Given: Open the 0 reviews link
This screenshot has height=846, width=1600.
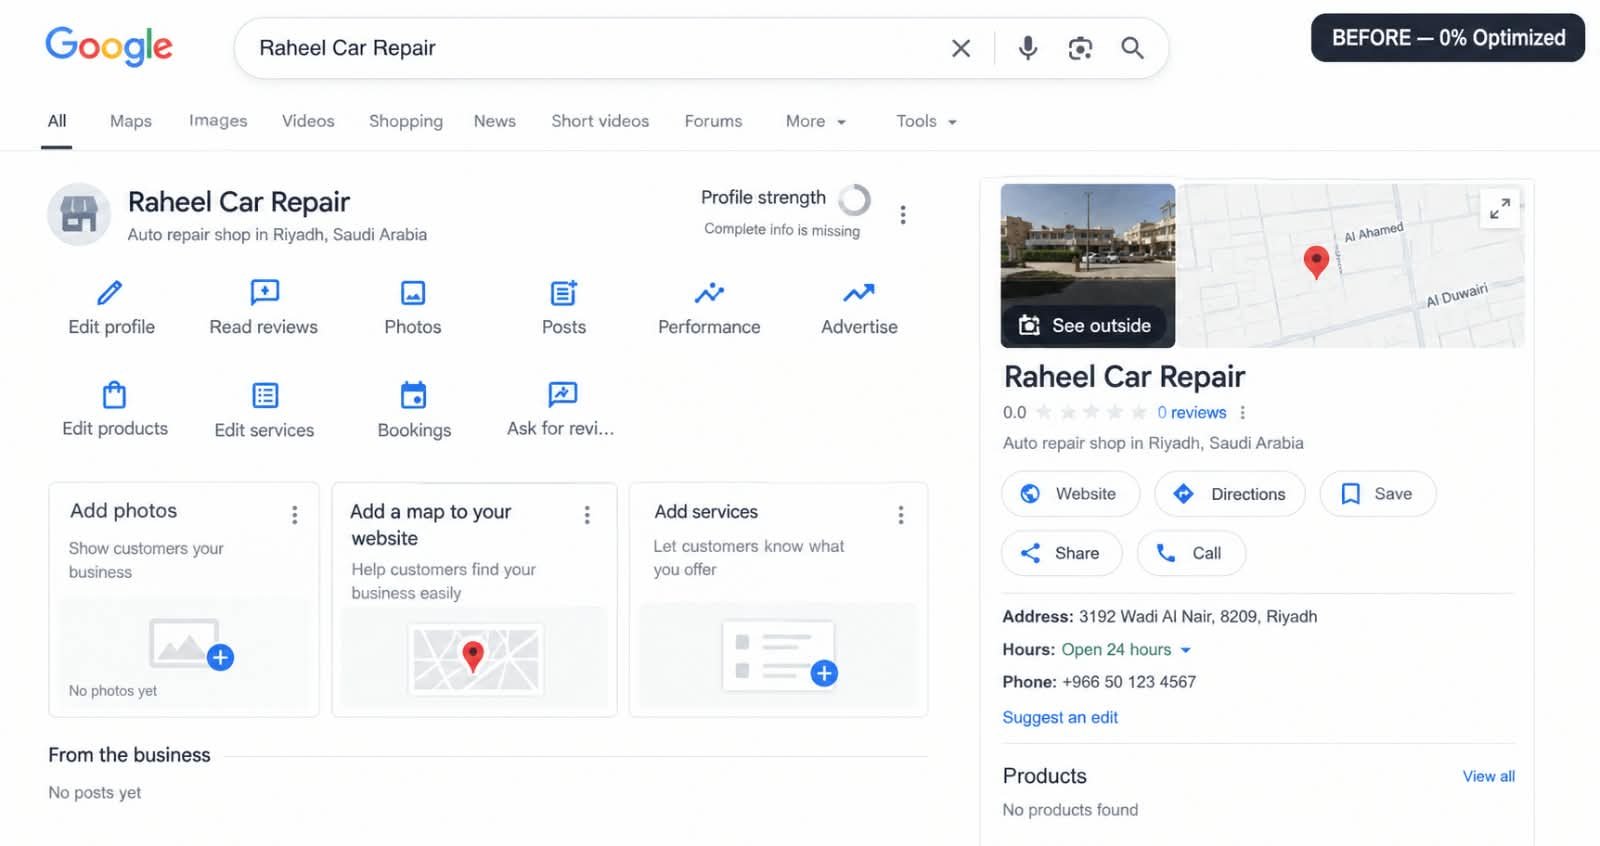Looking at the screenshot, I should click(x=1192, y=413).
